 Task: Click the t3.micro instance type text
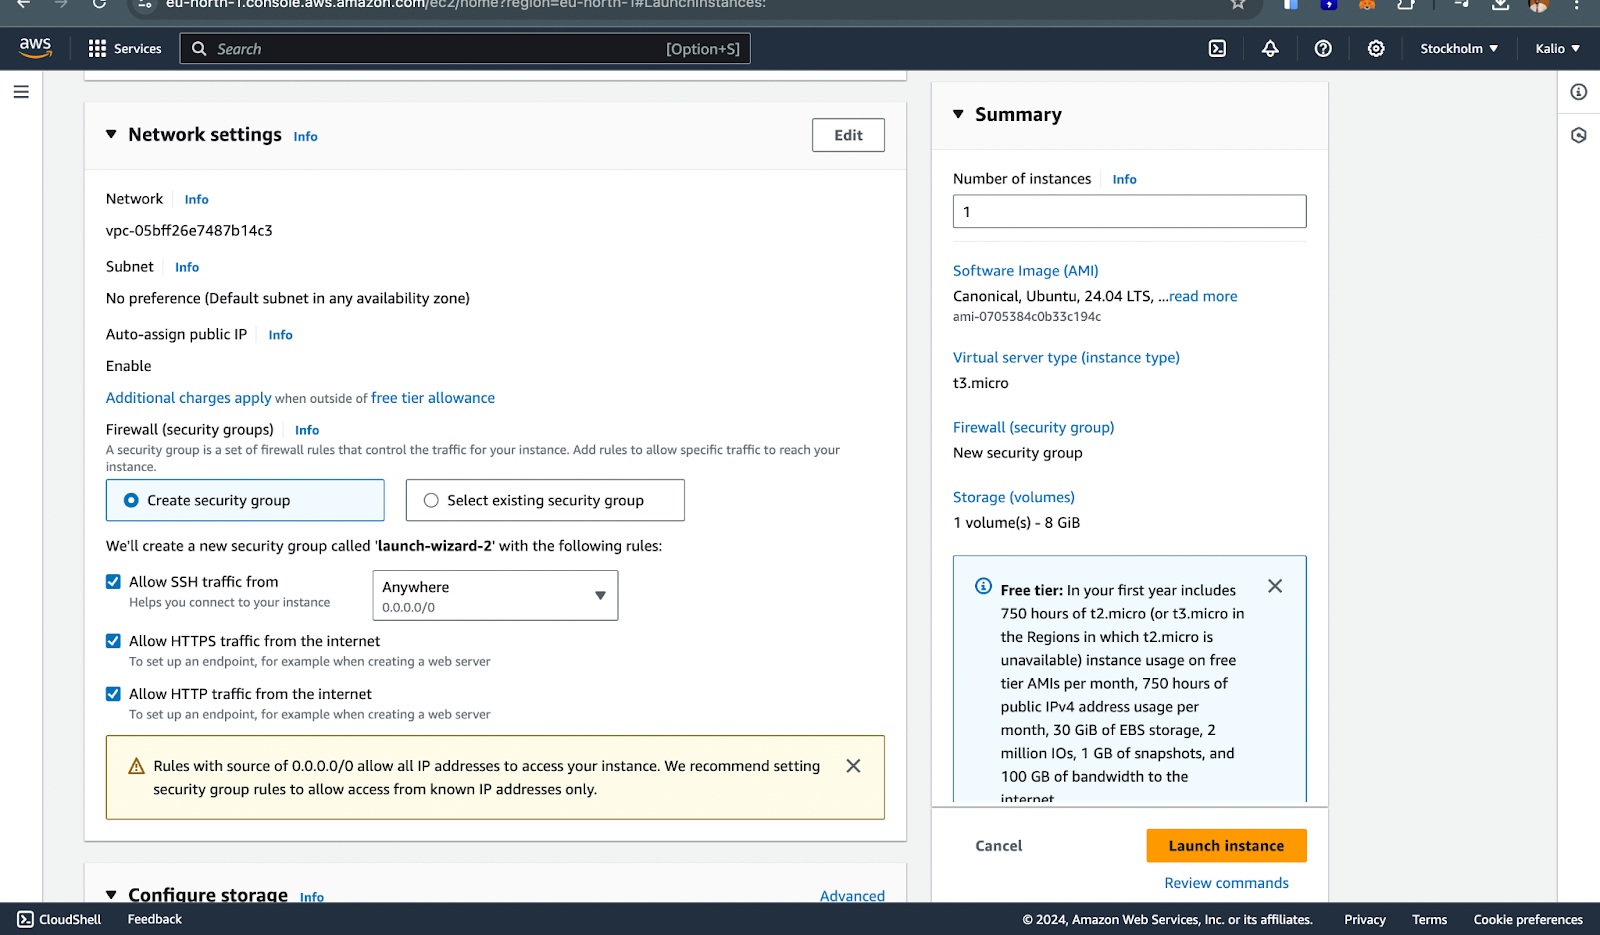click(x=981, y=383)
